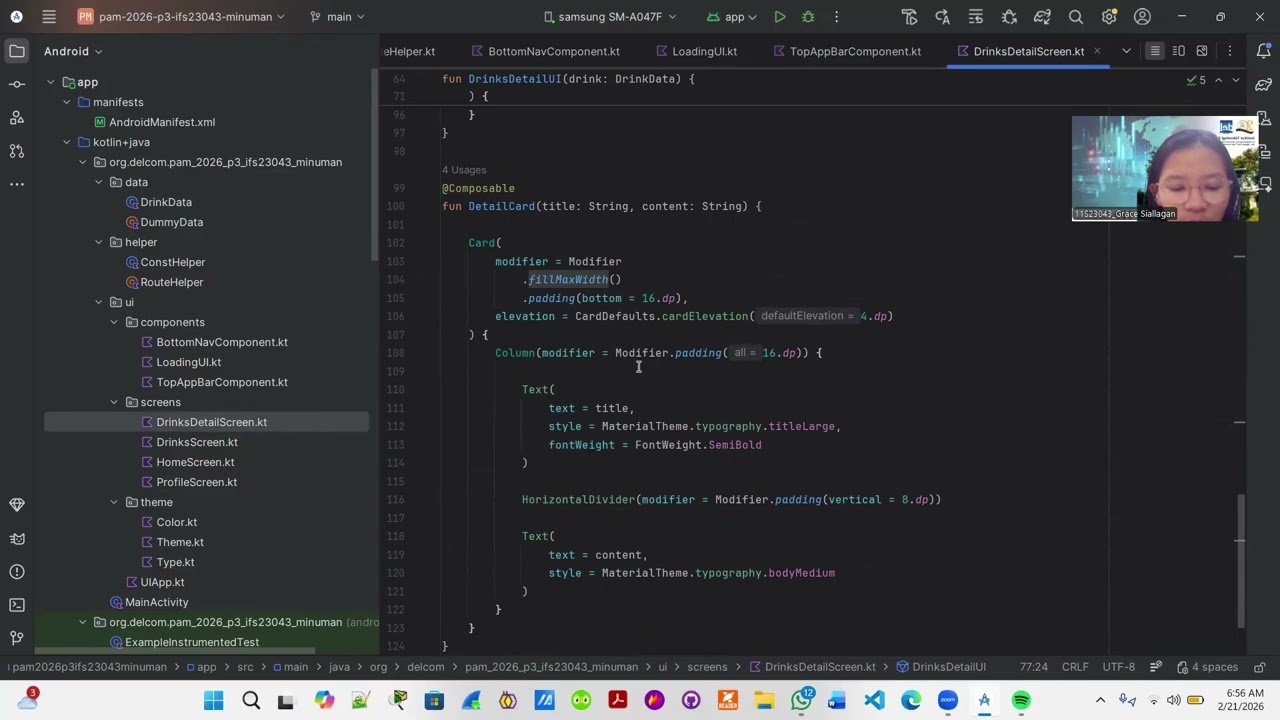Select DummyData in data folder
Screen dimensions: 1280x720
pyautogui.click(x=171, y=222)
